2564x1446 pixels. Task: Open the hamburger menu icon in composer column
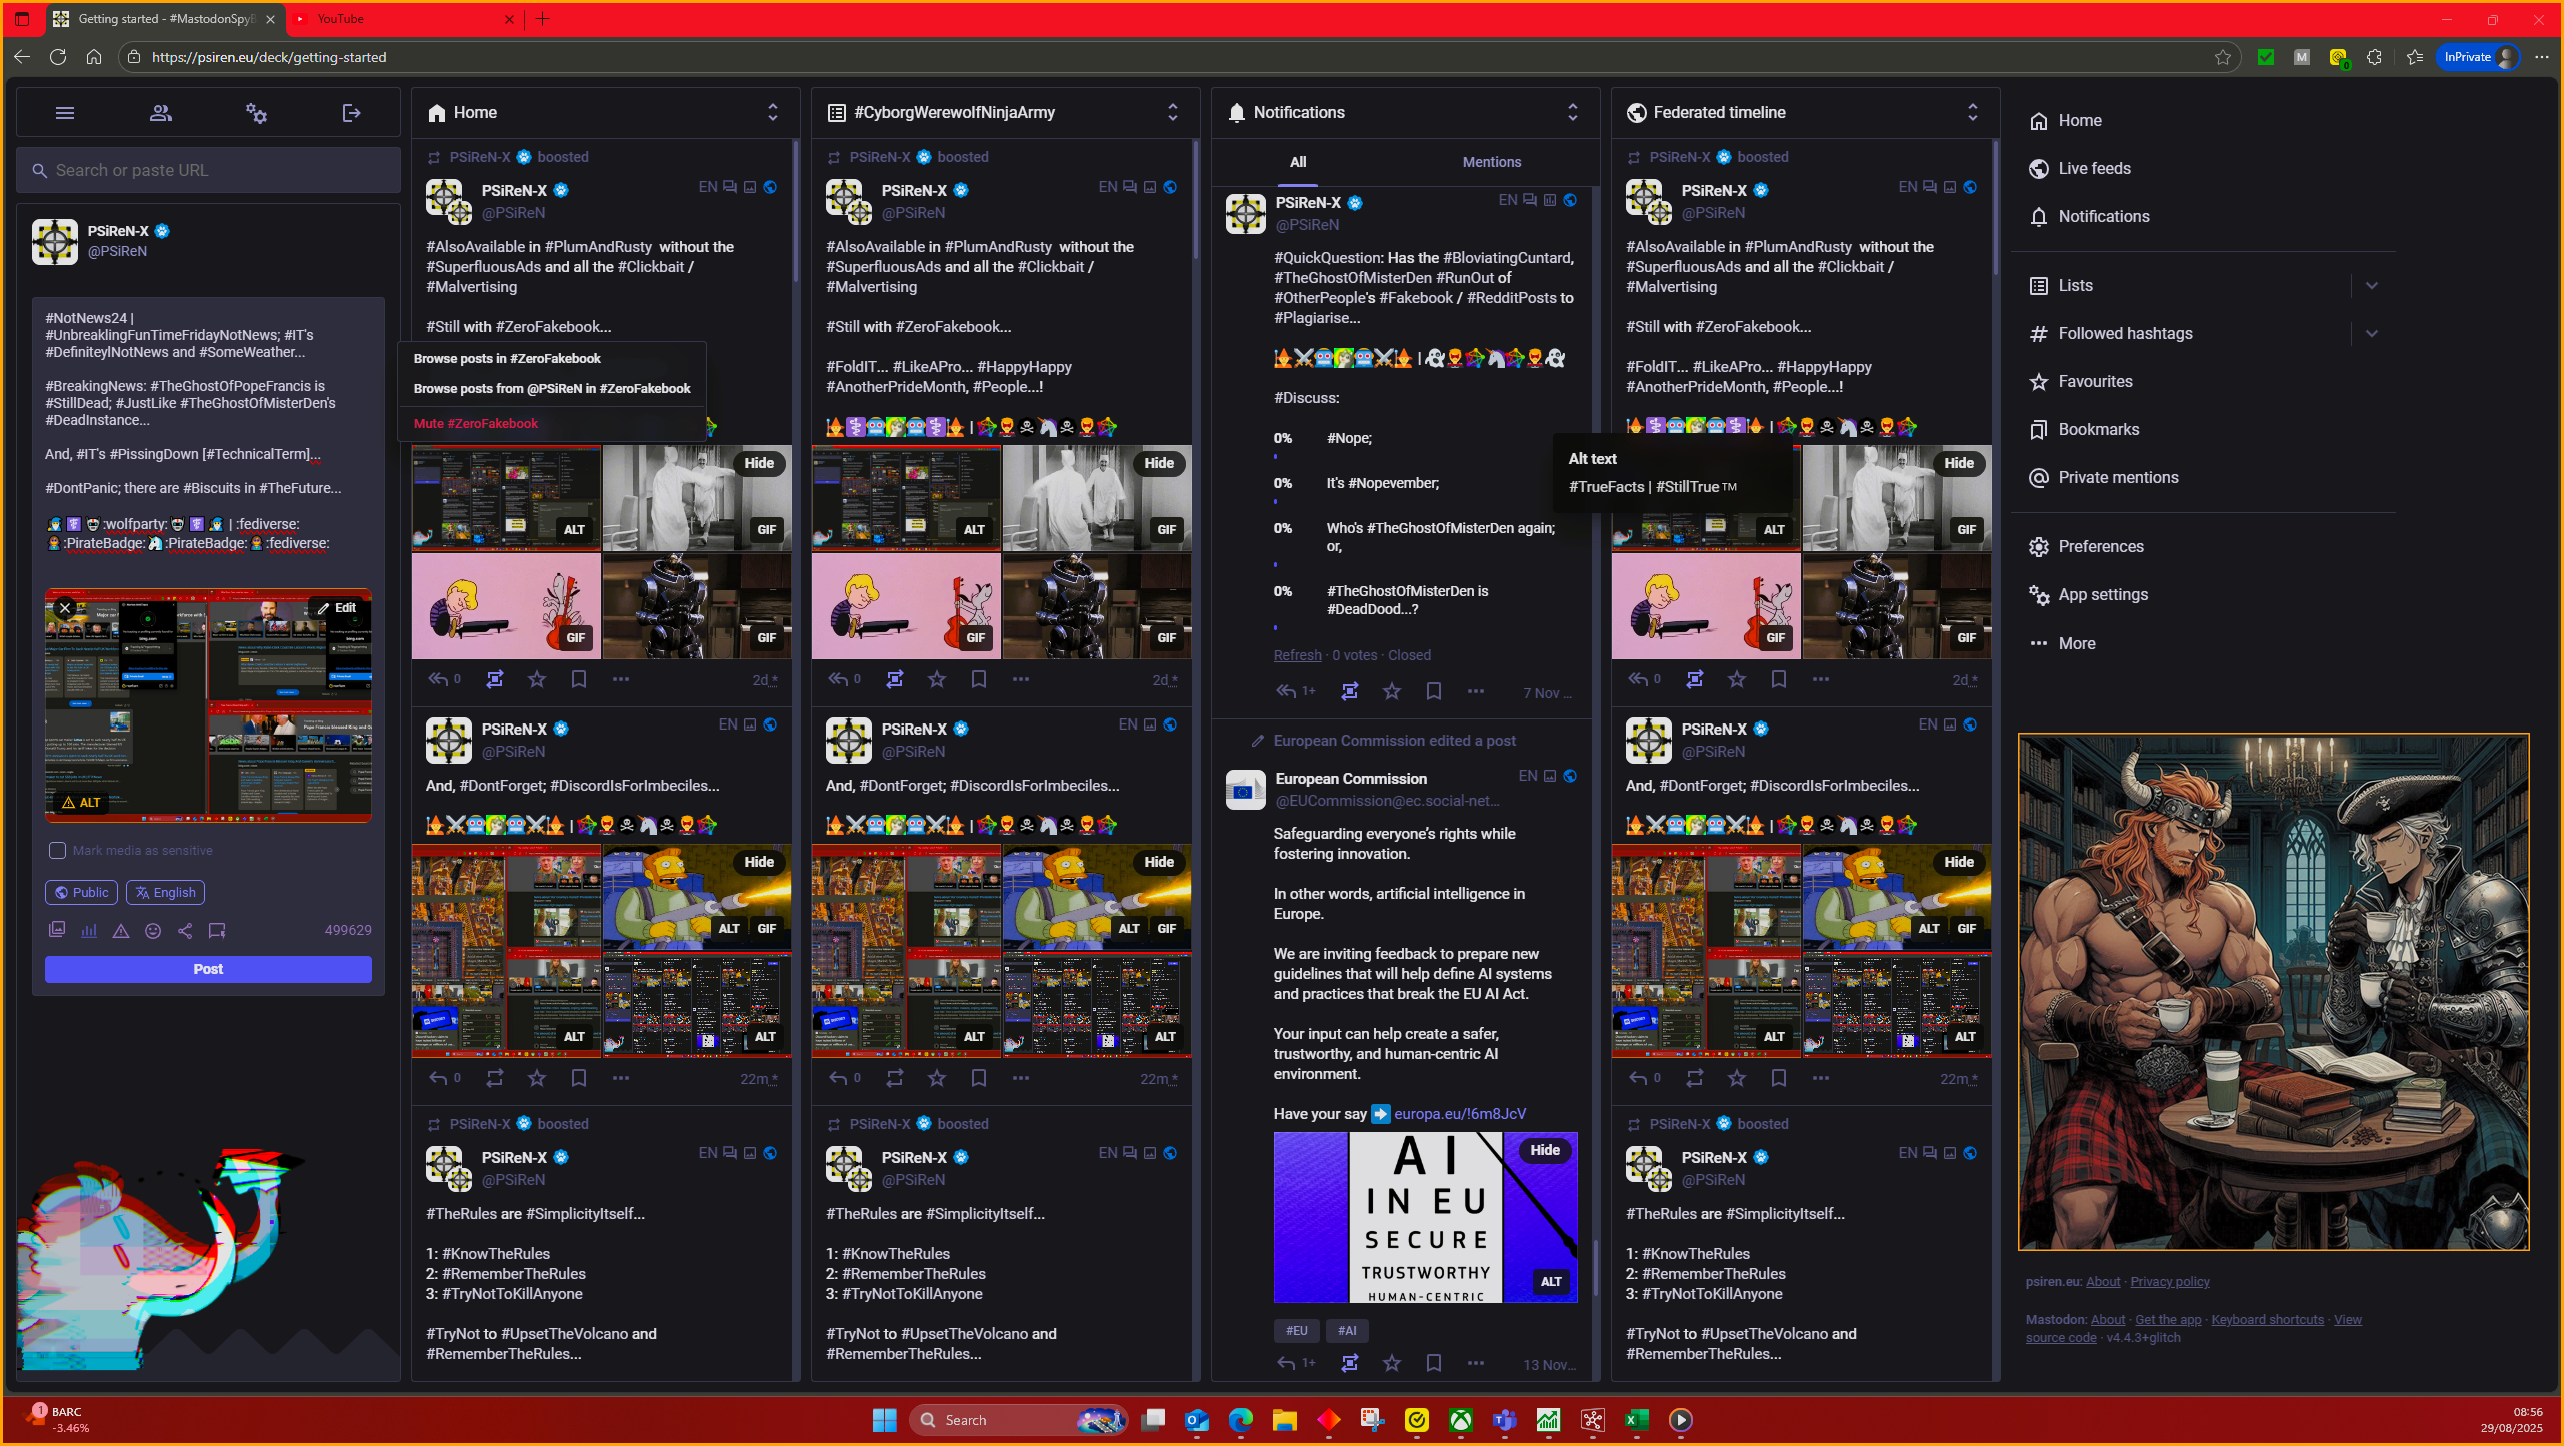(x=65, y=113)
